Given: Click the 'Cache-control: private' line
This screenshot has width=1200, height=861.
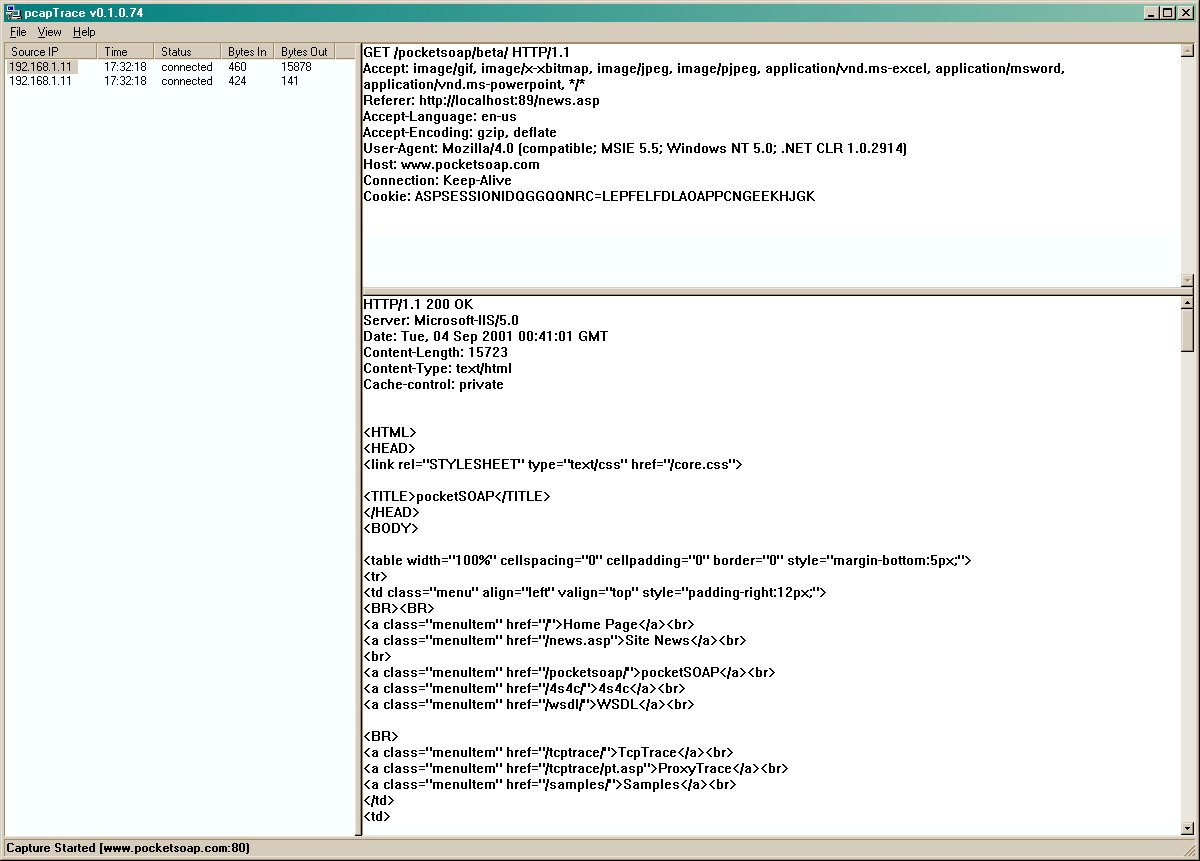Looking at the screenshot, I should coord(433,384).
